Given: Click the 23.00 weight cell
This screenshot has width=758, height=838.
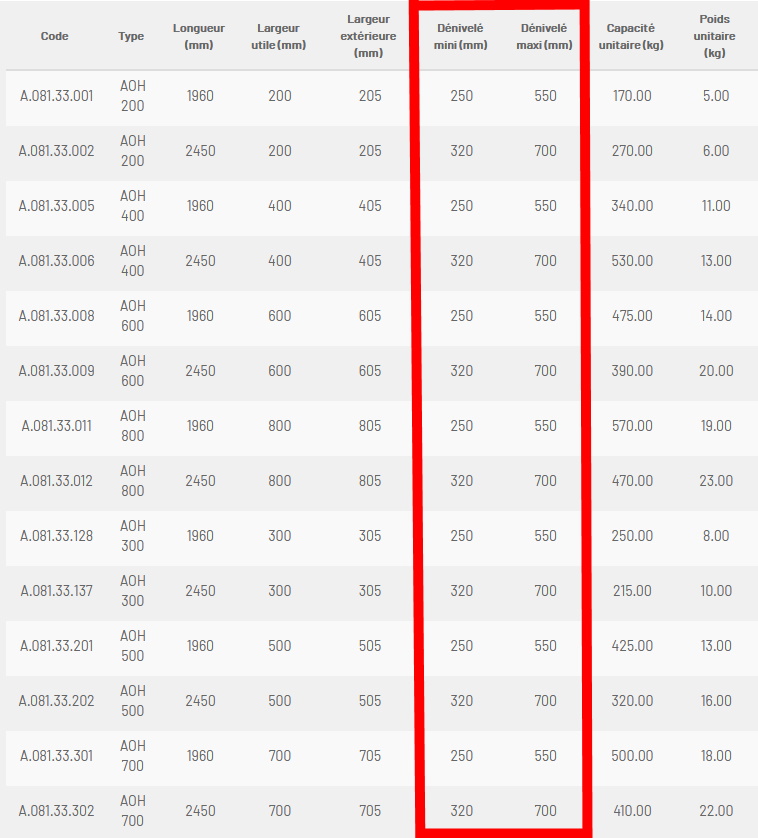Looking at the screenshot, I should (x=716, y=481).
